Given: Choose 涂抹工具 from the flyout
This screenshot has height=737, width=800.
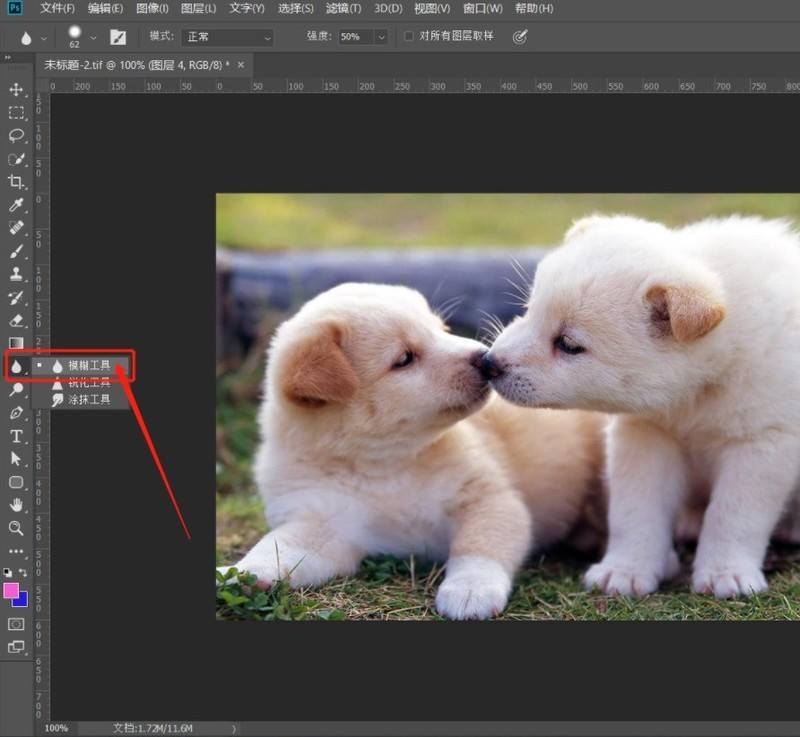Looking at the screenshot, I should pyautogui.click(x=82, y=399).
